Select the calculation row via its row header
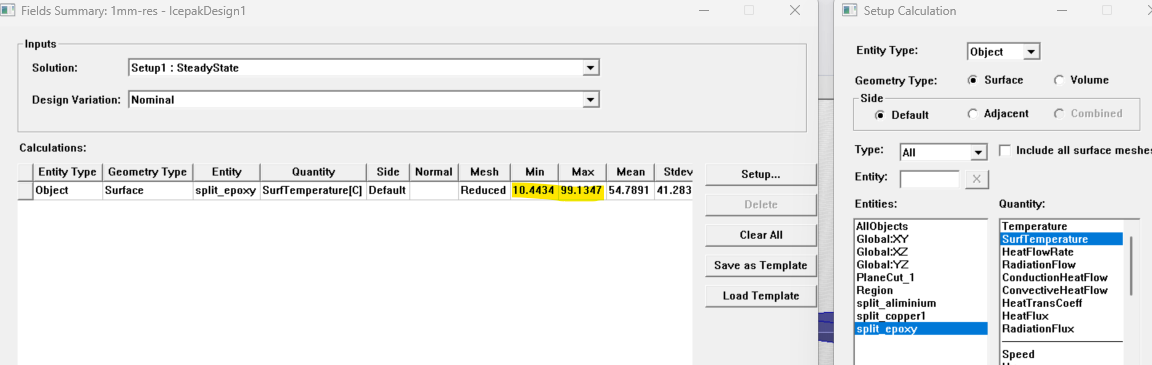This screenshot has height=365, width=1152. click(26, 190)
